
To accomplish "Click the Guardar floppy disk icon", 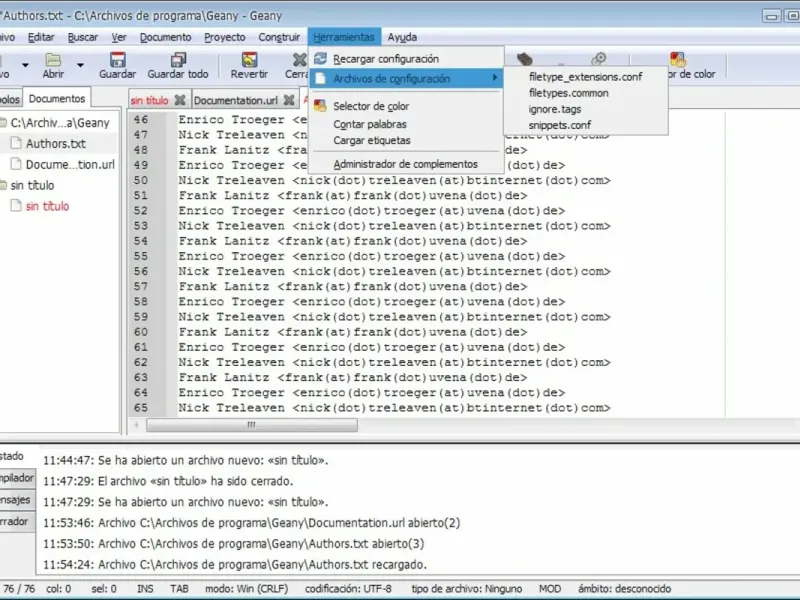I will [x=118, y=60].
